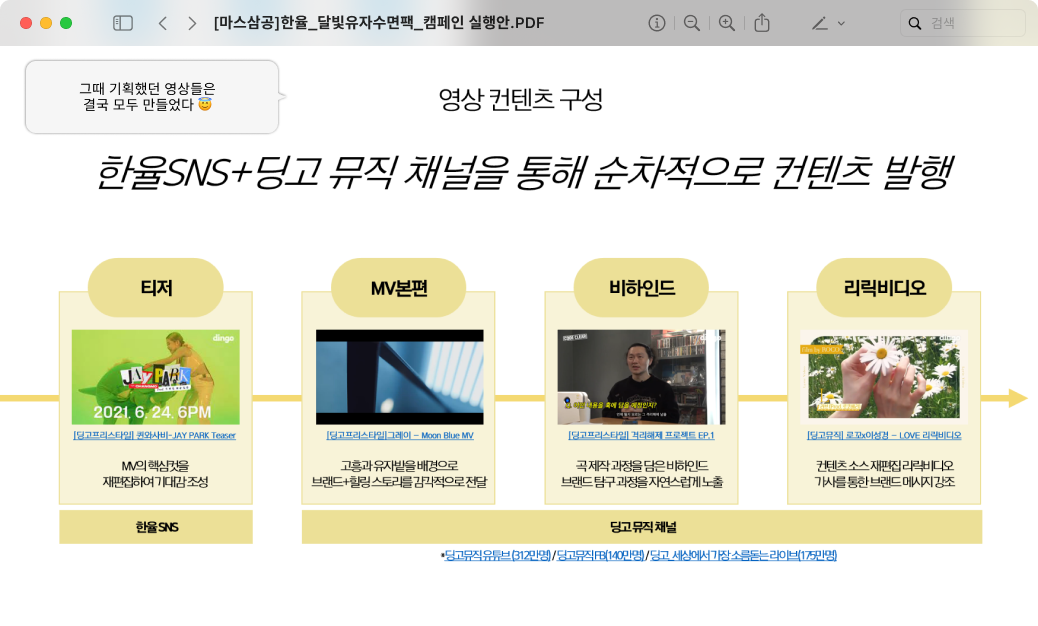Click the behind-the-scenes interview thumbnail
Screen dimensions: 1038x626
pyautogui.click(x=641, y=377)
